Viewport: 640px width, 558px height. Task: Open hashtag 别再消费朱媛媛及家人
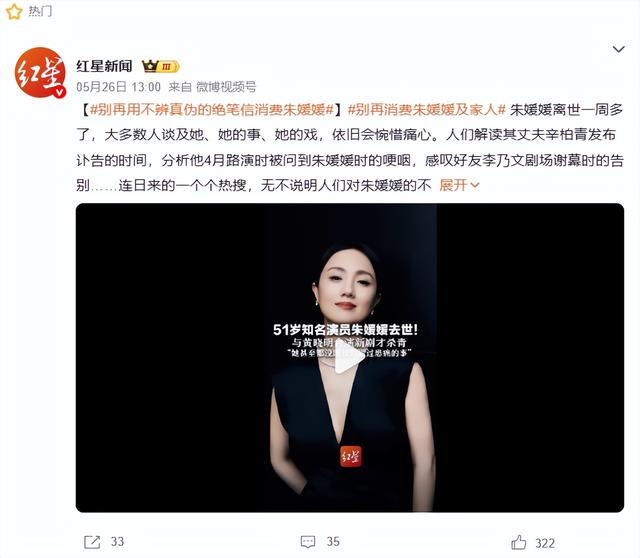(x=427, y=109)
